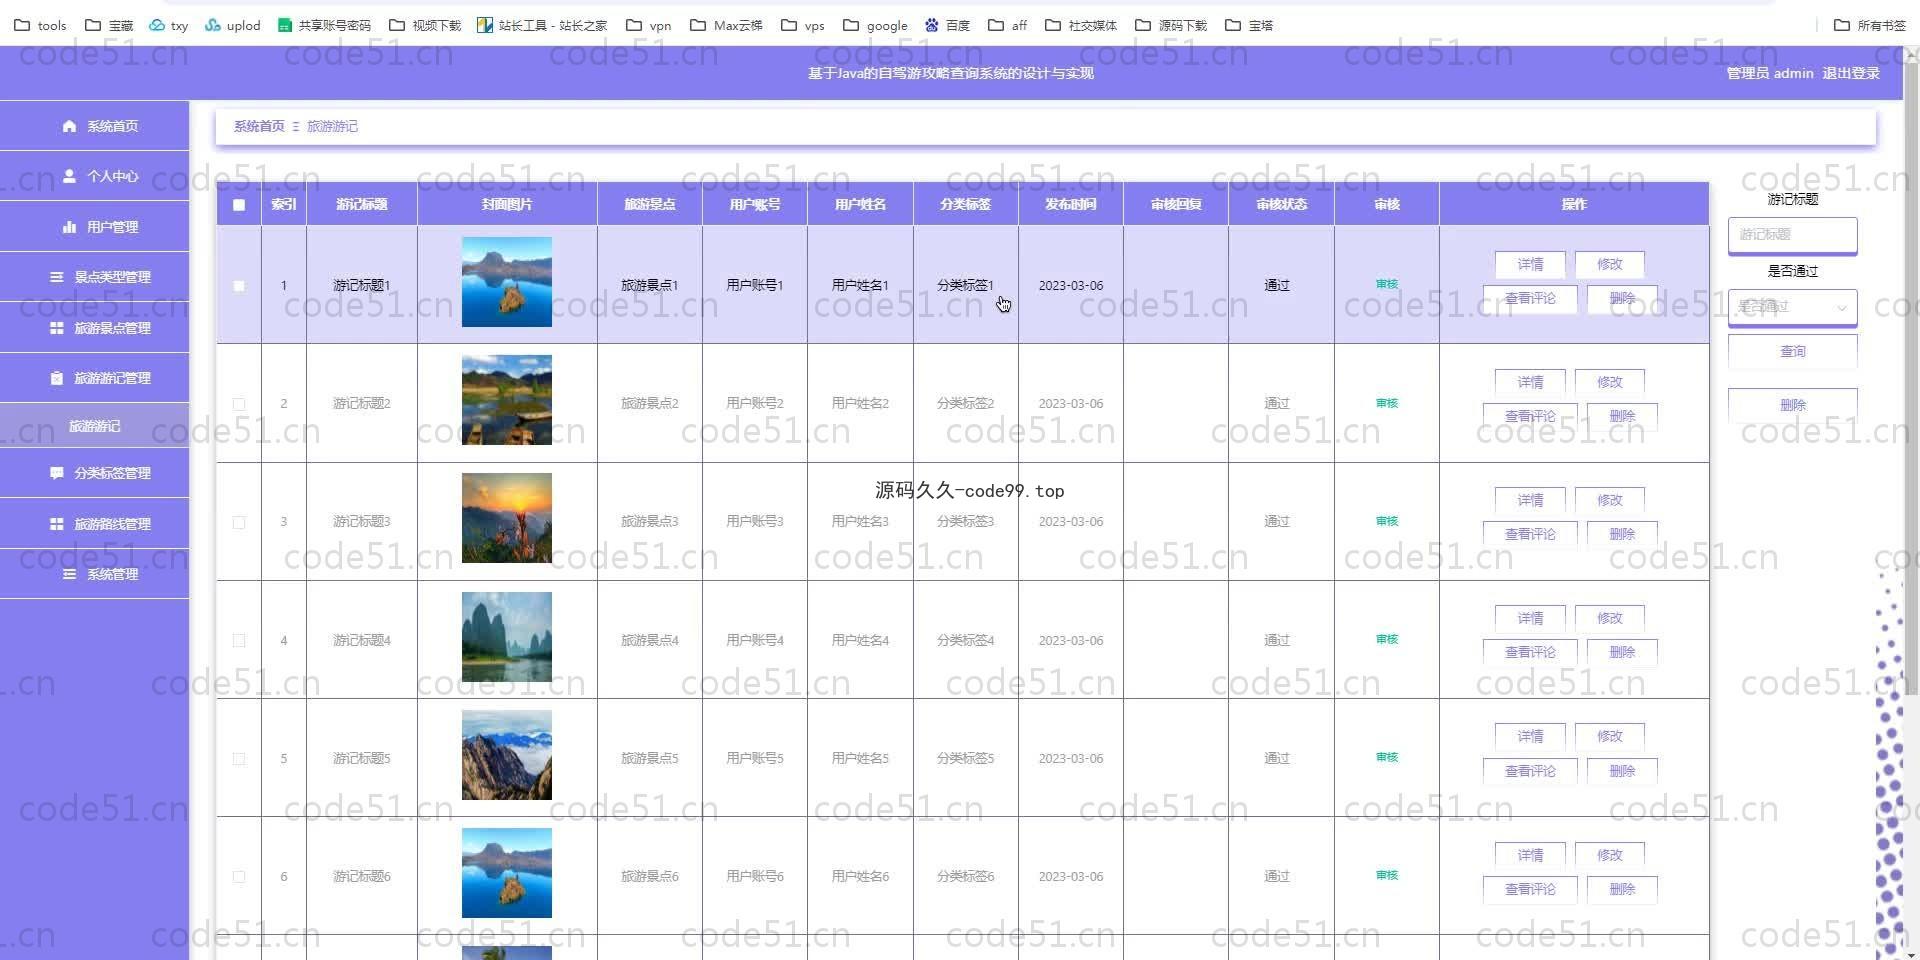Image resolution: width=1920 pixels, height=960 pixels.
Task: Click 退出登录 to log out
Action: (x=1850, y=73)
